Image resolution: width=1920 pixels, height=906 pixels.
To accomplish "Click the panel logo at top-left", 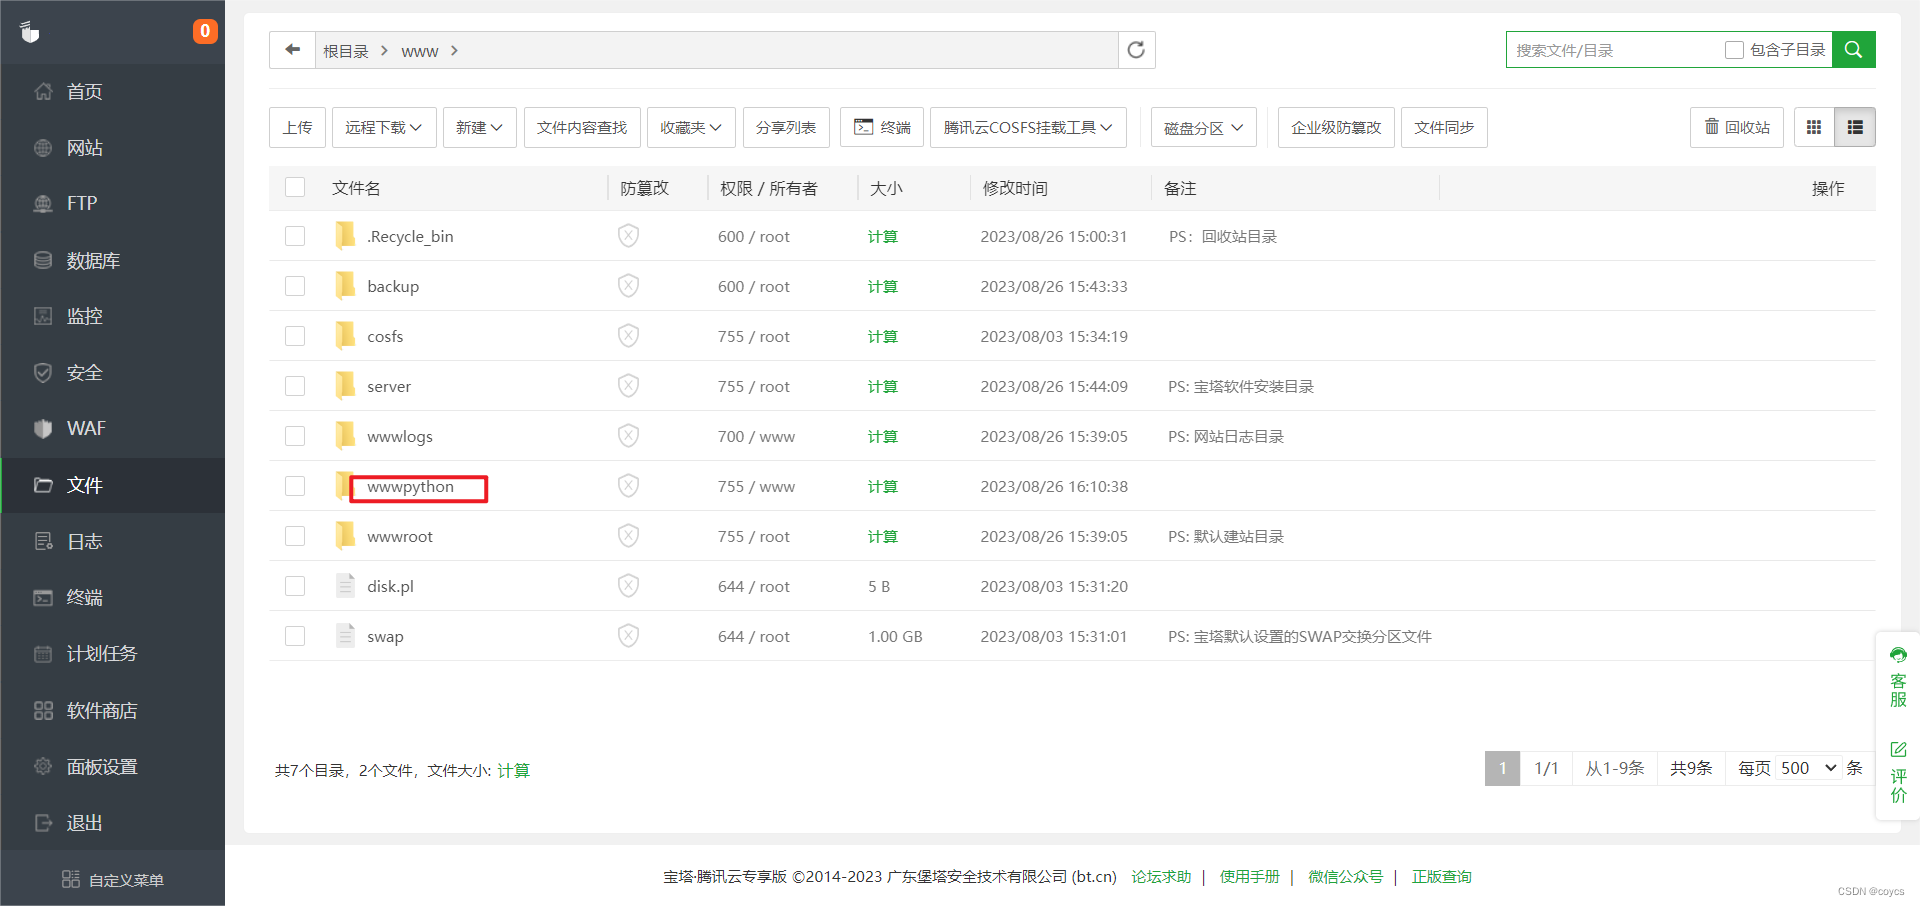I will [30, 32].
